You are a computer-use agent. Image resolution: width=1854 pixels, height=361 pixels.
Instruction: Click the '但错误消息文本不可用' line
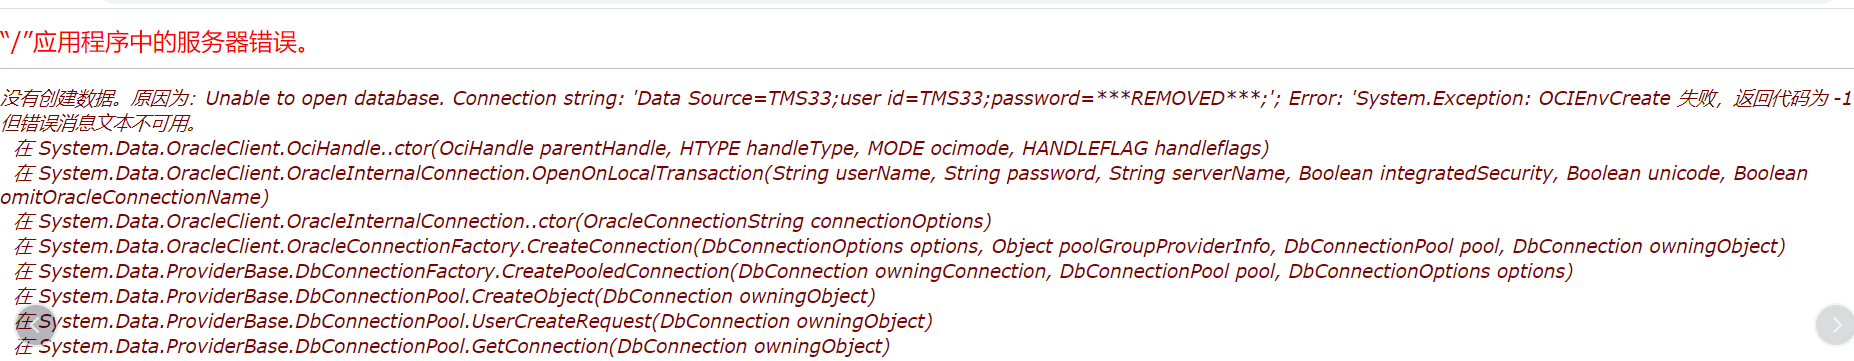pyautogui.click(x=98, y=123)
